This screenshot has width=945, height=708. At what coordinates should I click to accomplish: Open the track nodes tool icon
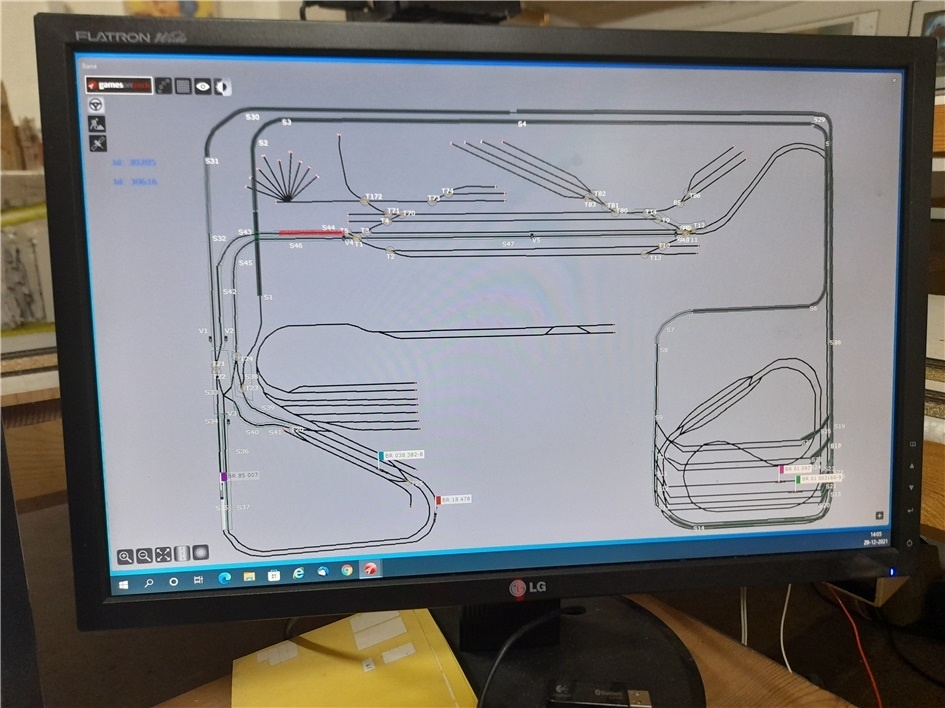point(163,86)
